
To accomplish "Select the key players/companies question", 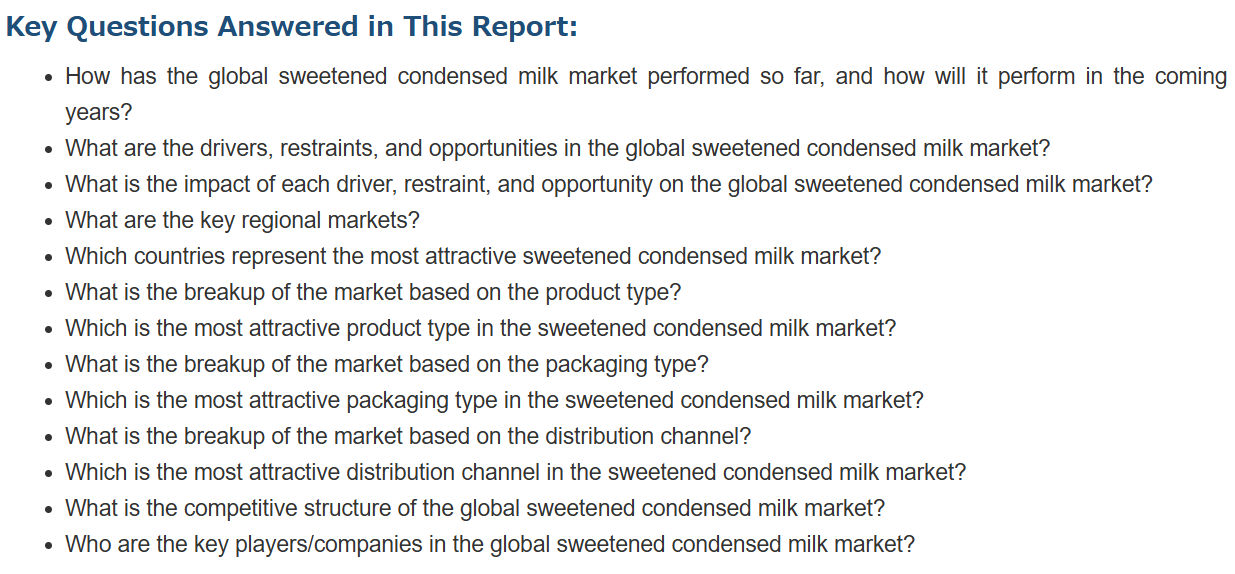I will 490,544.
